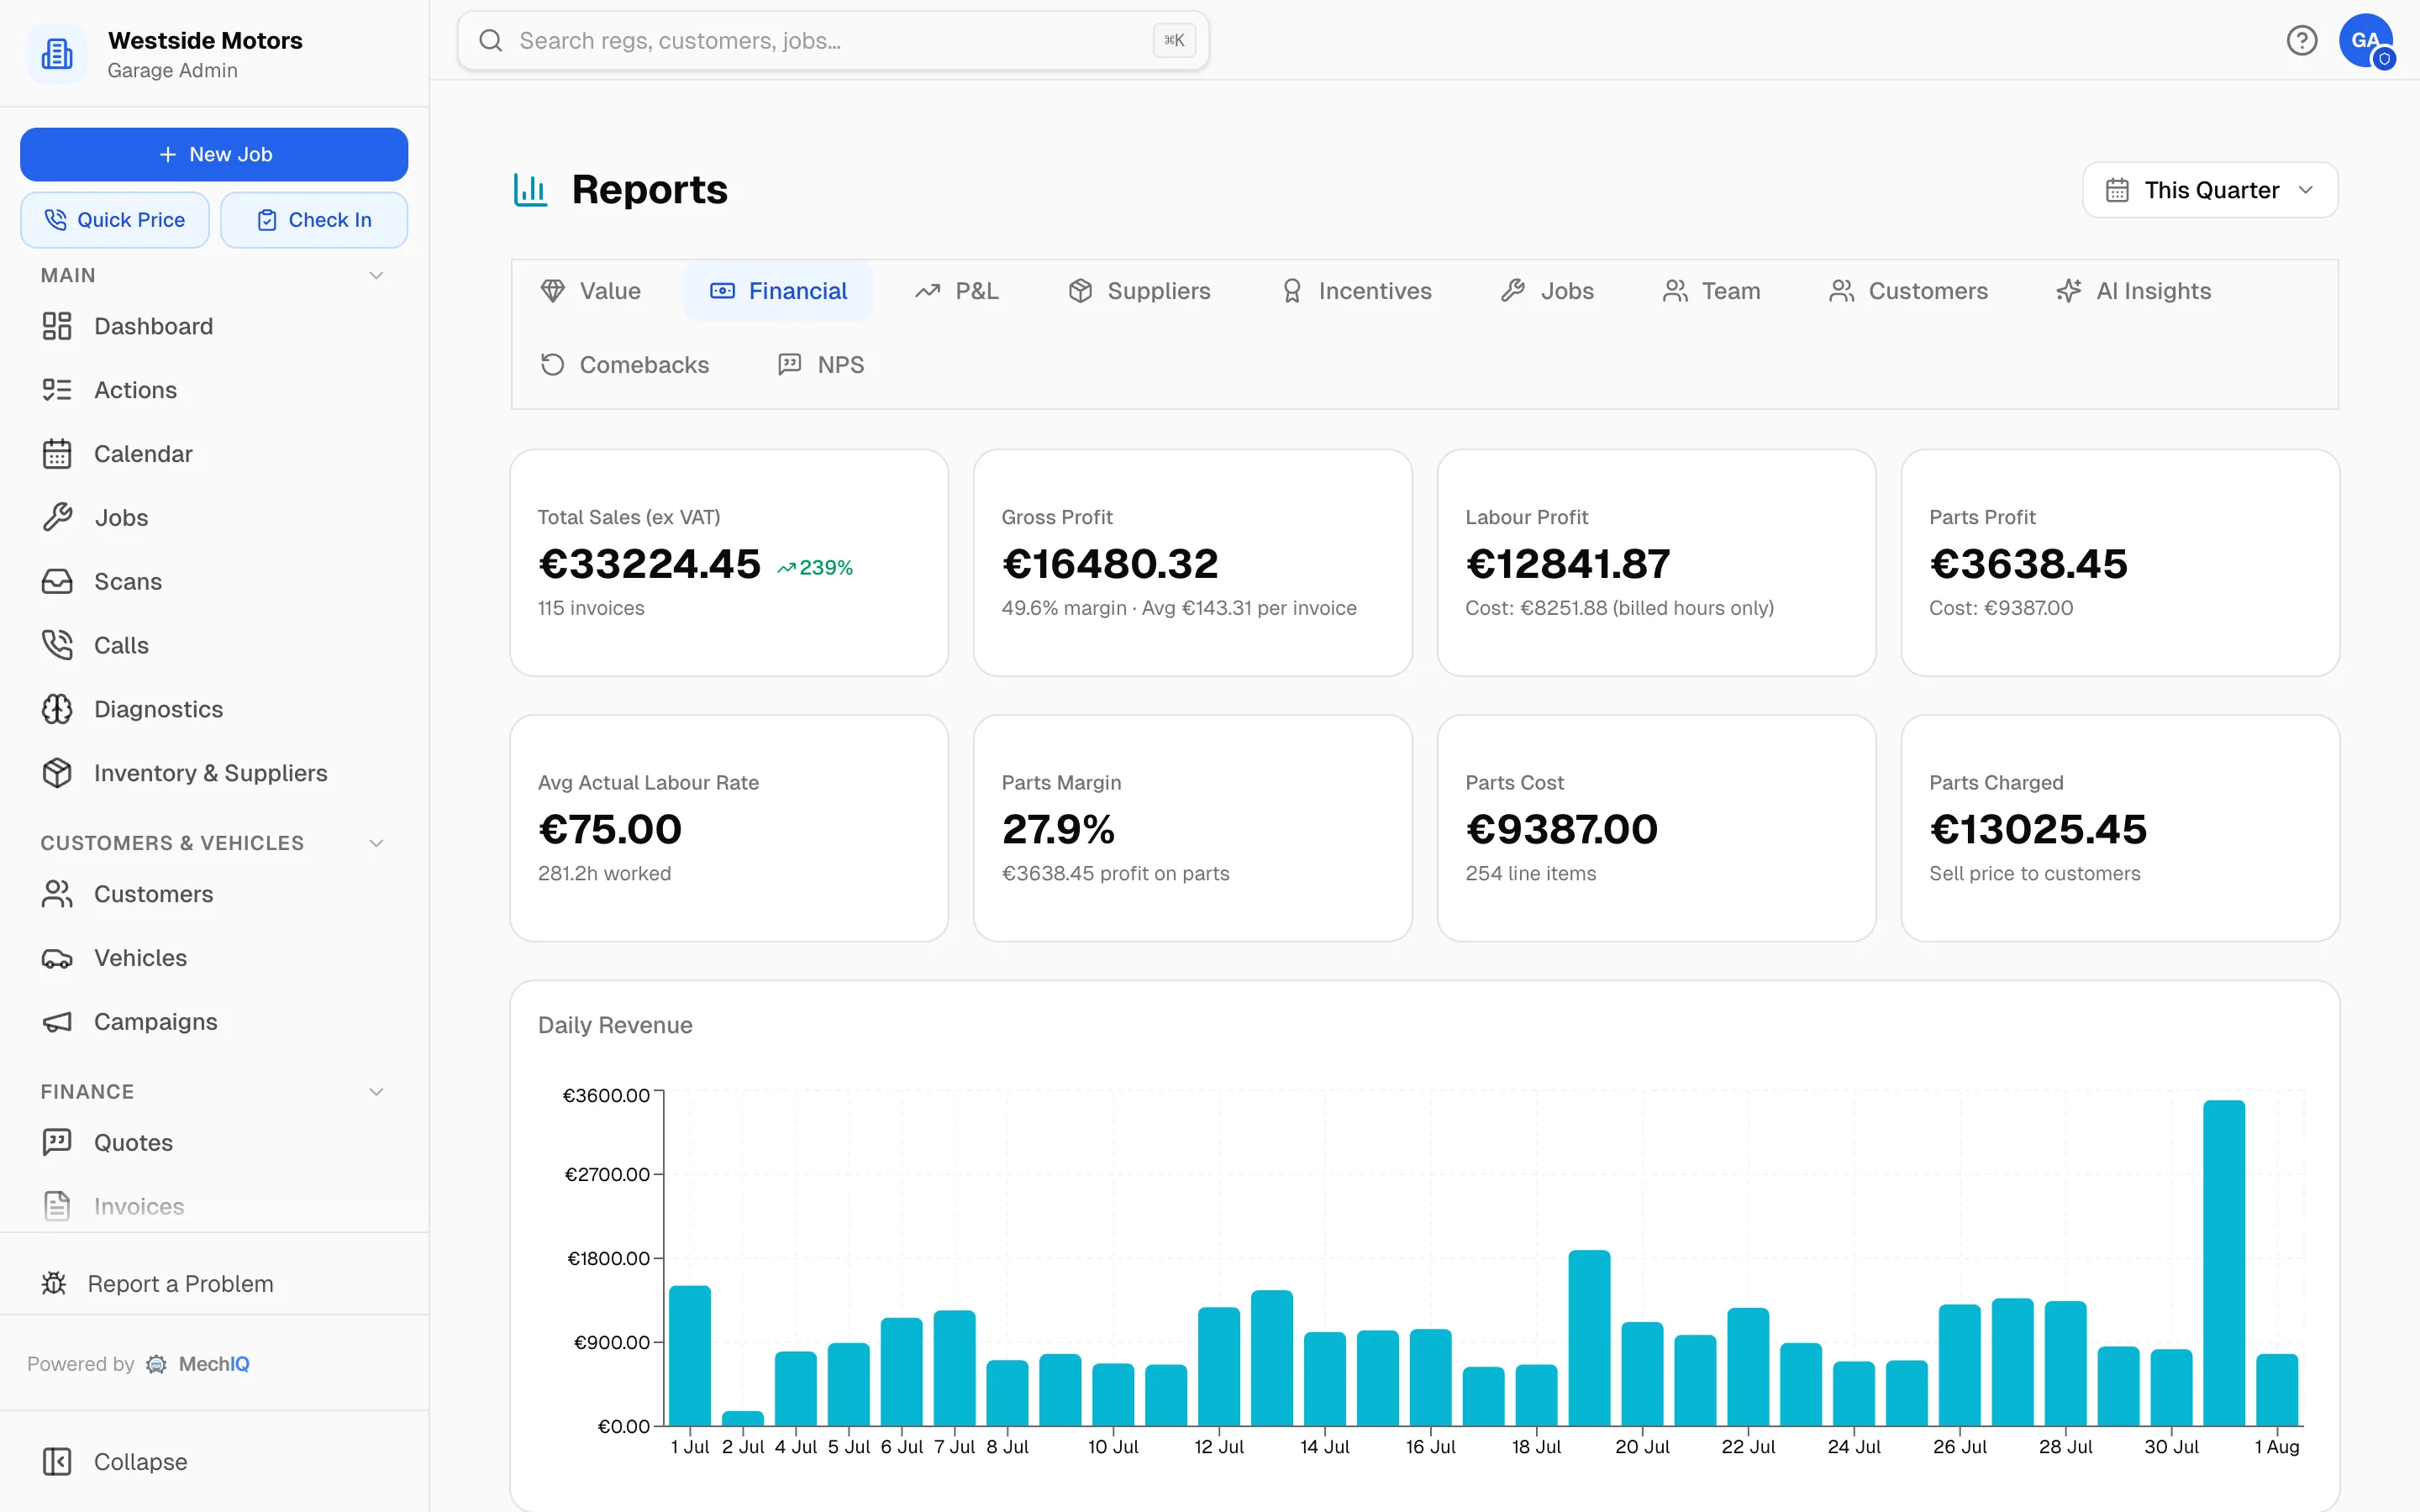Screen dimensions: 2420x1512
Task: Click the Jobs wrench icon in sidebar
Action: click(x=57, y=518)
